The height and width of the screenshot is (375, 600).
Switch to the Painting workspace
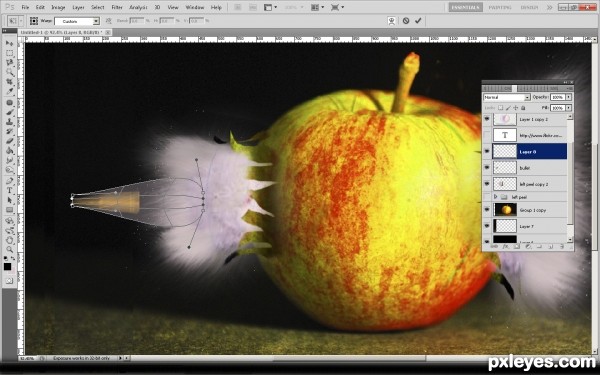(x=500, y=7)
